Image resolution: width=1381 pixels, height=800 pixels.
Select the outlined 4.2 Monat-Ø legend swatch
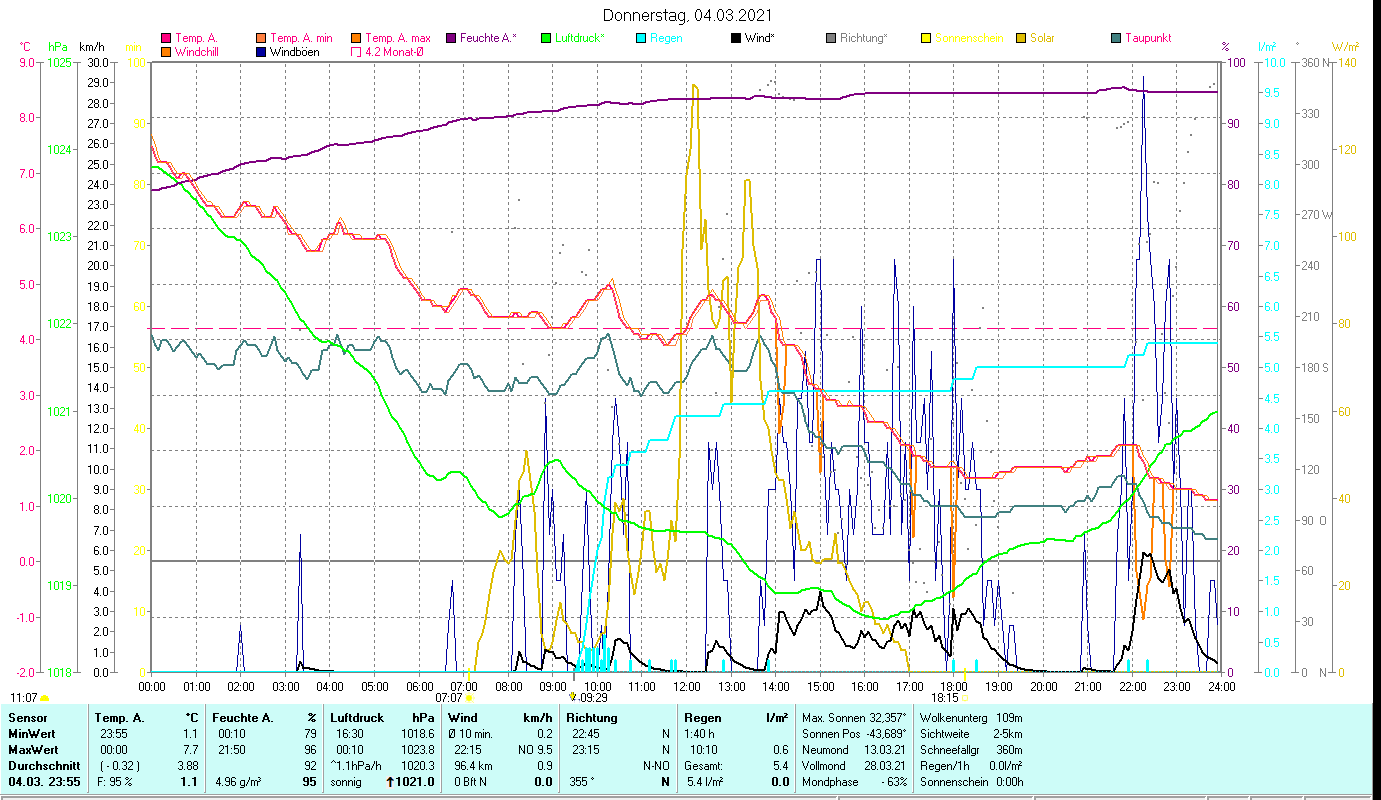pyautogui.click(x=358, y=51)
